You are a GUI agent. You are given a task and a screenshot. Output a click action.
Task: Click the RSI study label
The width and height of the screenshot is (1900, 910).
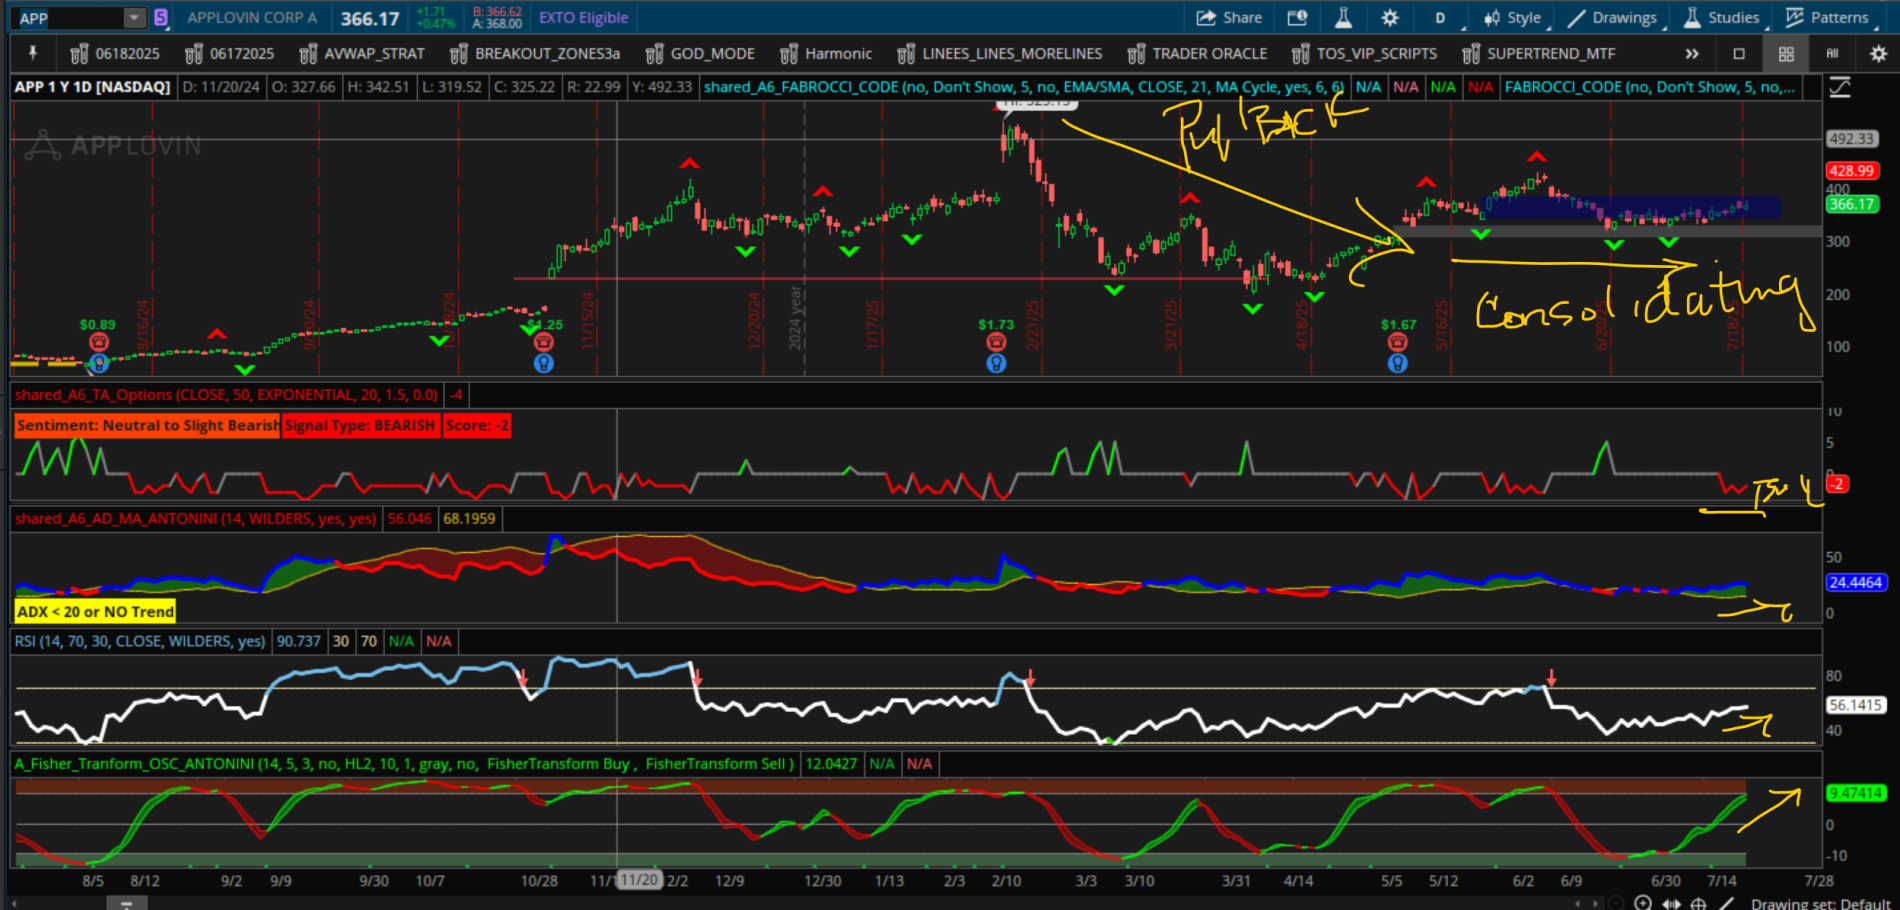[x=141, y=641]
